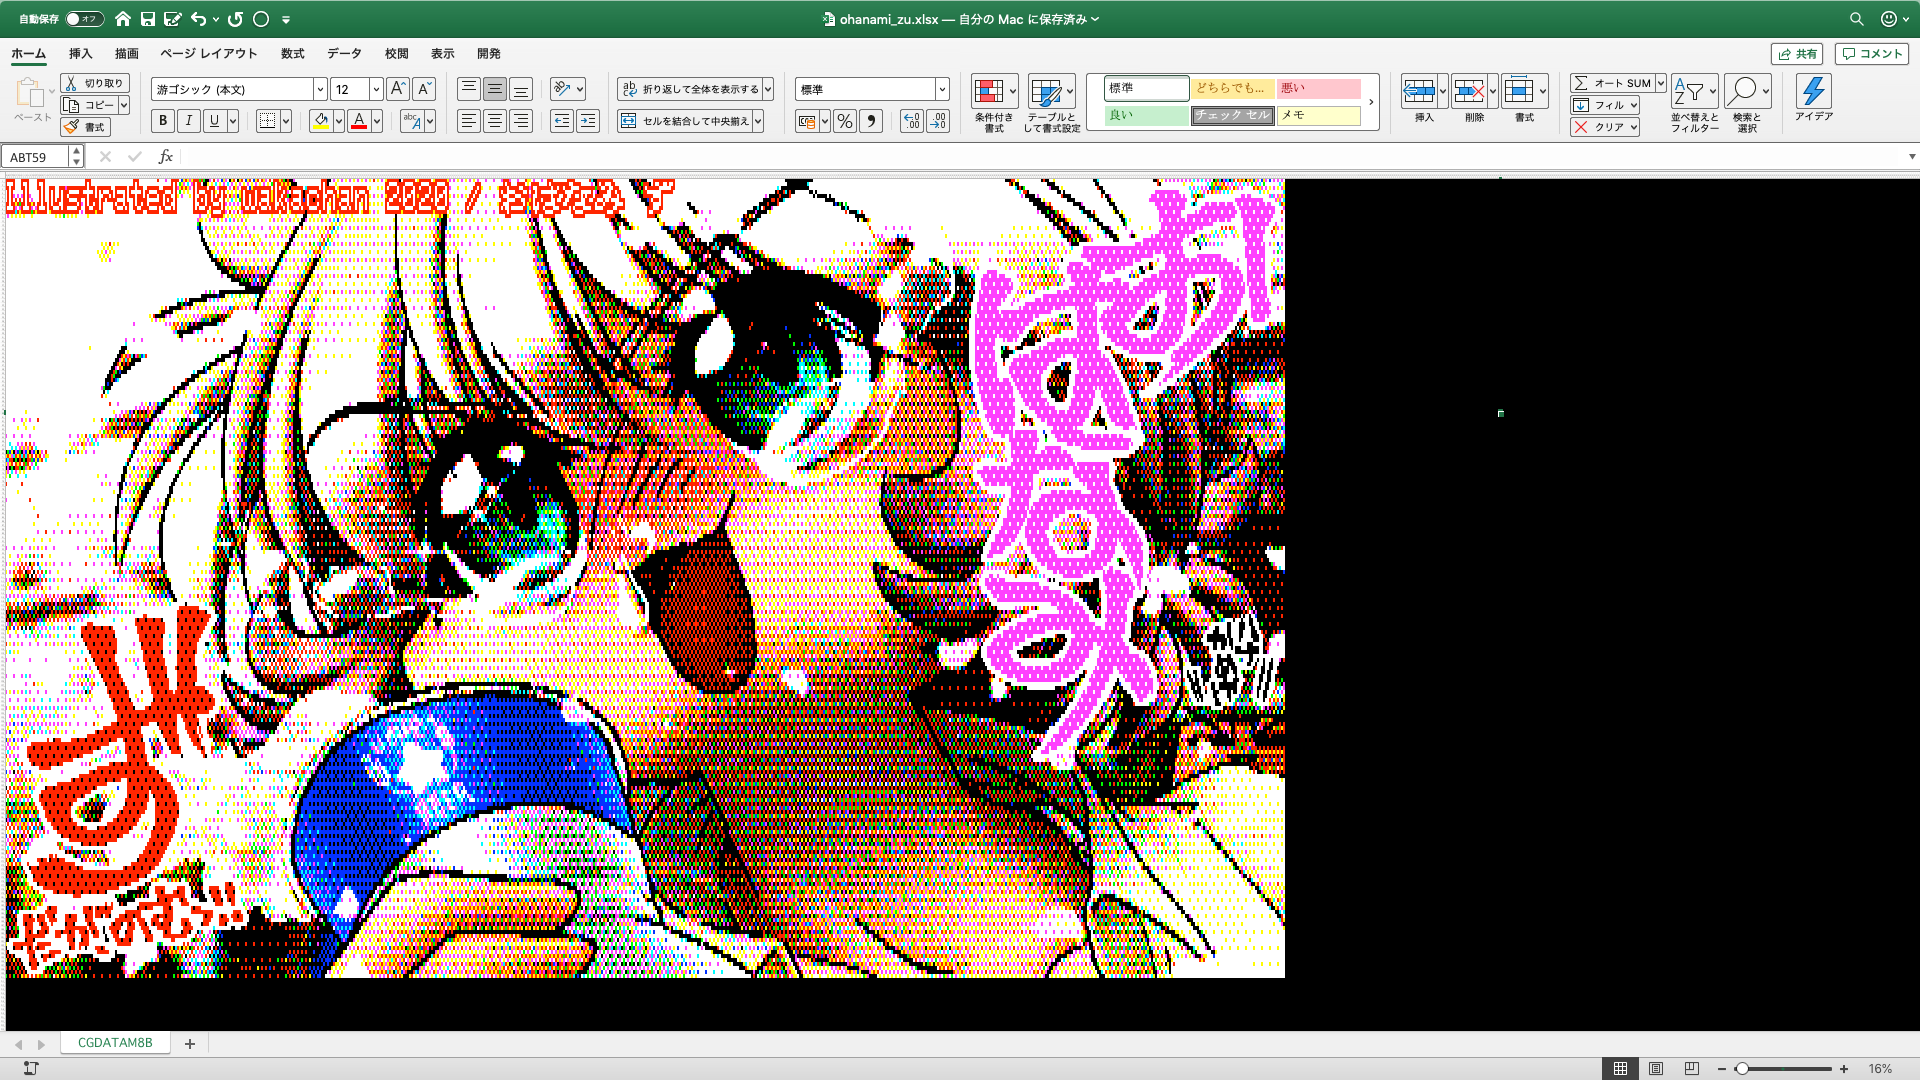Select the CGDATAM8B sheet tab

point(115,1043)
